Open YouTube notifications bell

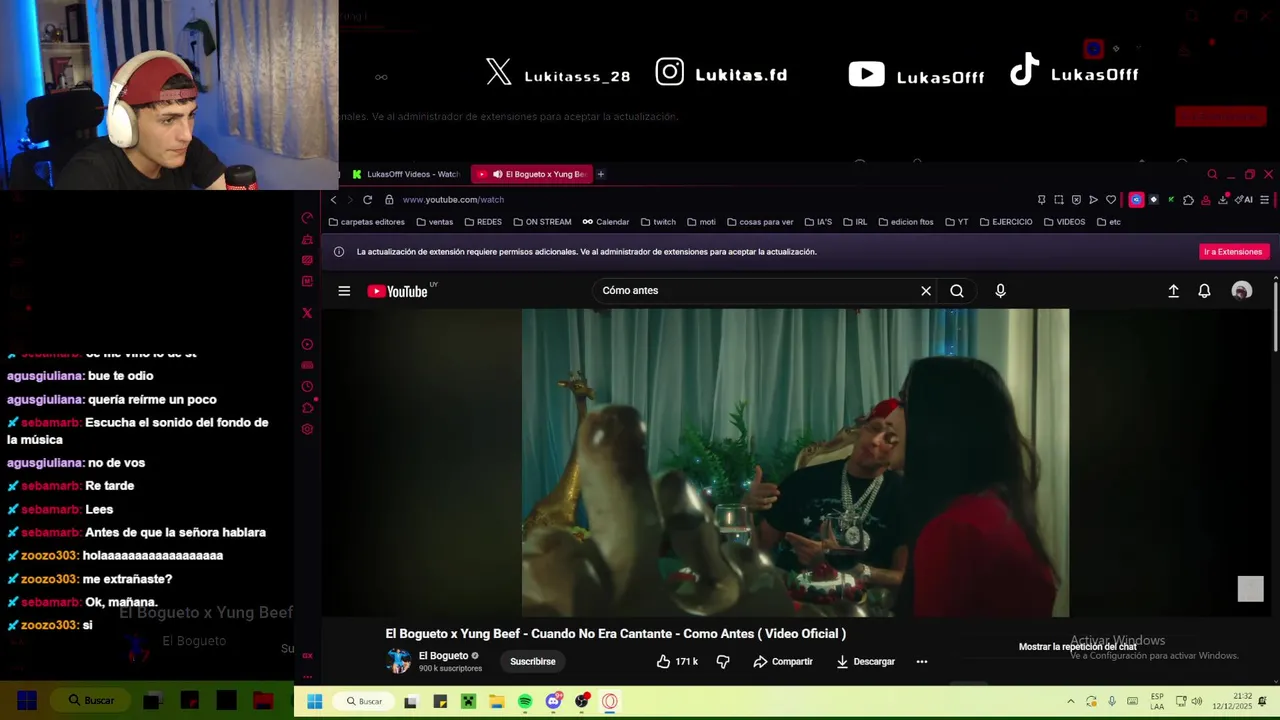[1204, 291]
